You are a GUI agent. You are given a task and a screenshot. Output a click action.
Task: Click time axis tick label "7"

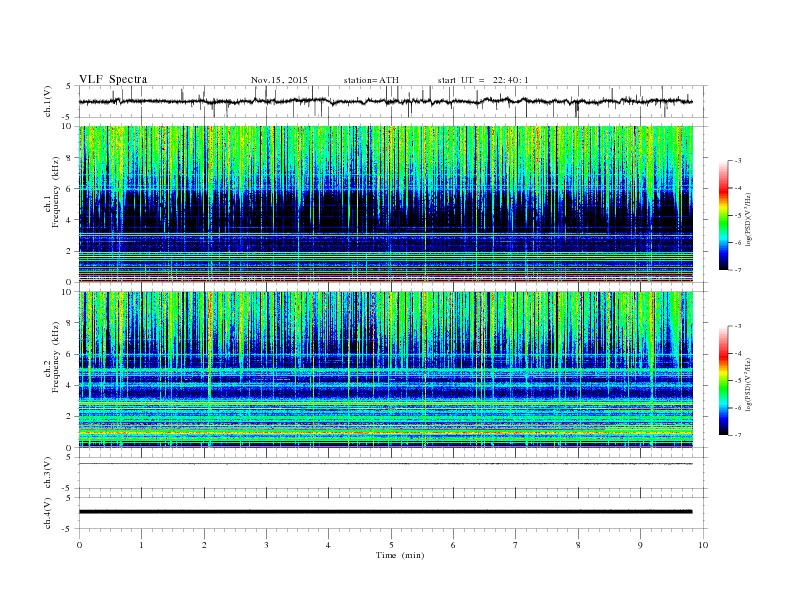click(516, 545)
